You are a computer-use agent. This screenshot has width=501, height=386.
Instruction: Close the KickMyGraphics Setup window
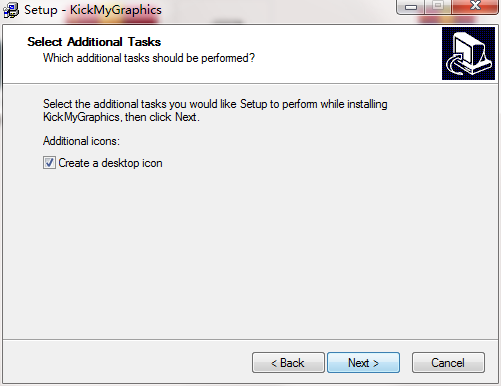(x=475, y=7)
